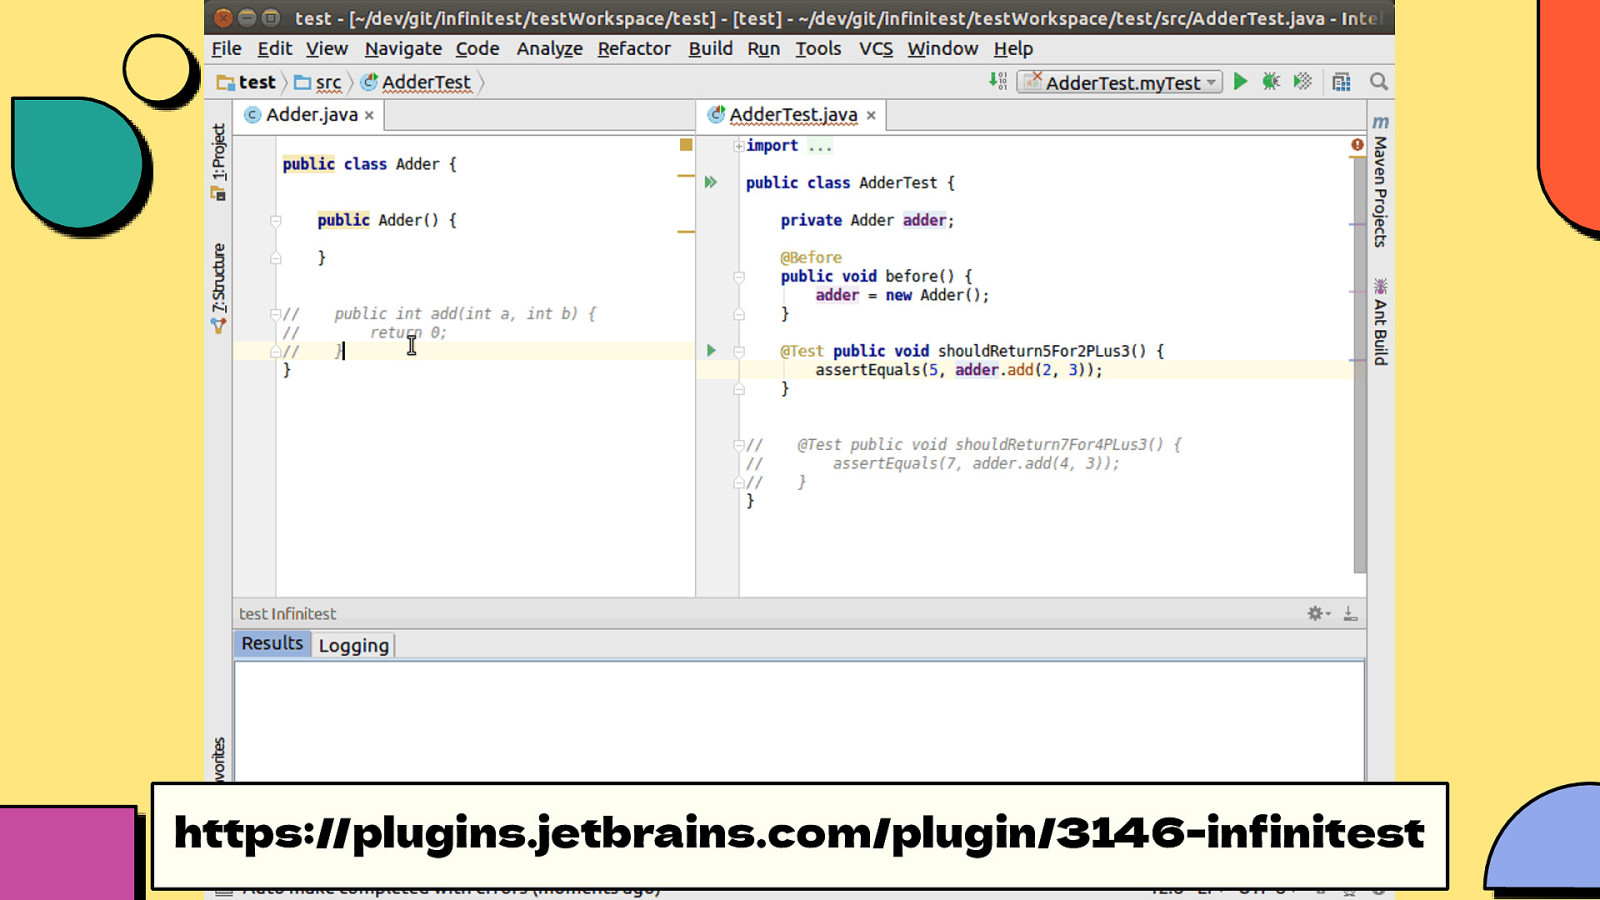Open the View menu
This screenshot has width=1600, height=900.
coord(326,48)
